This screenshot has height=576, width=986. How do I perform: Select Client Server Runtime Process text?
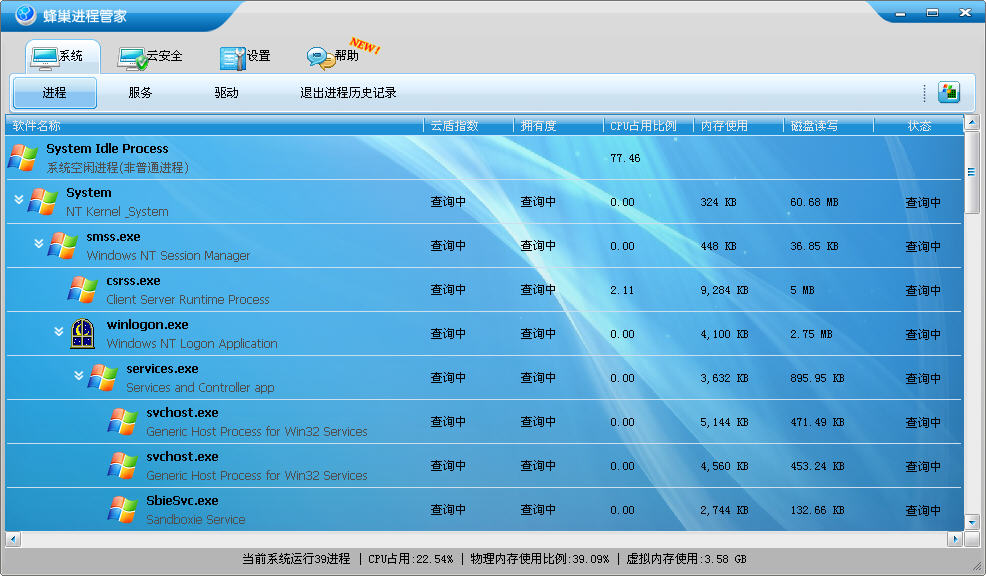[x=188, y=300]
